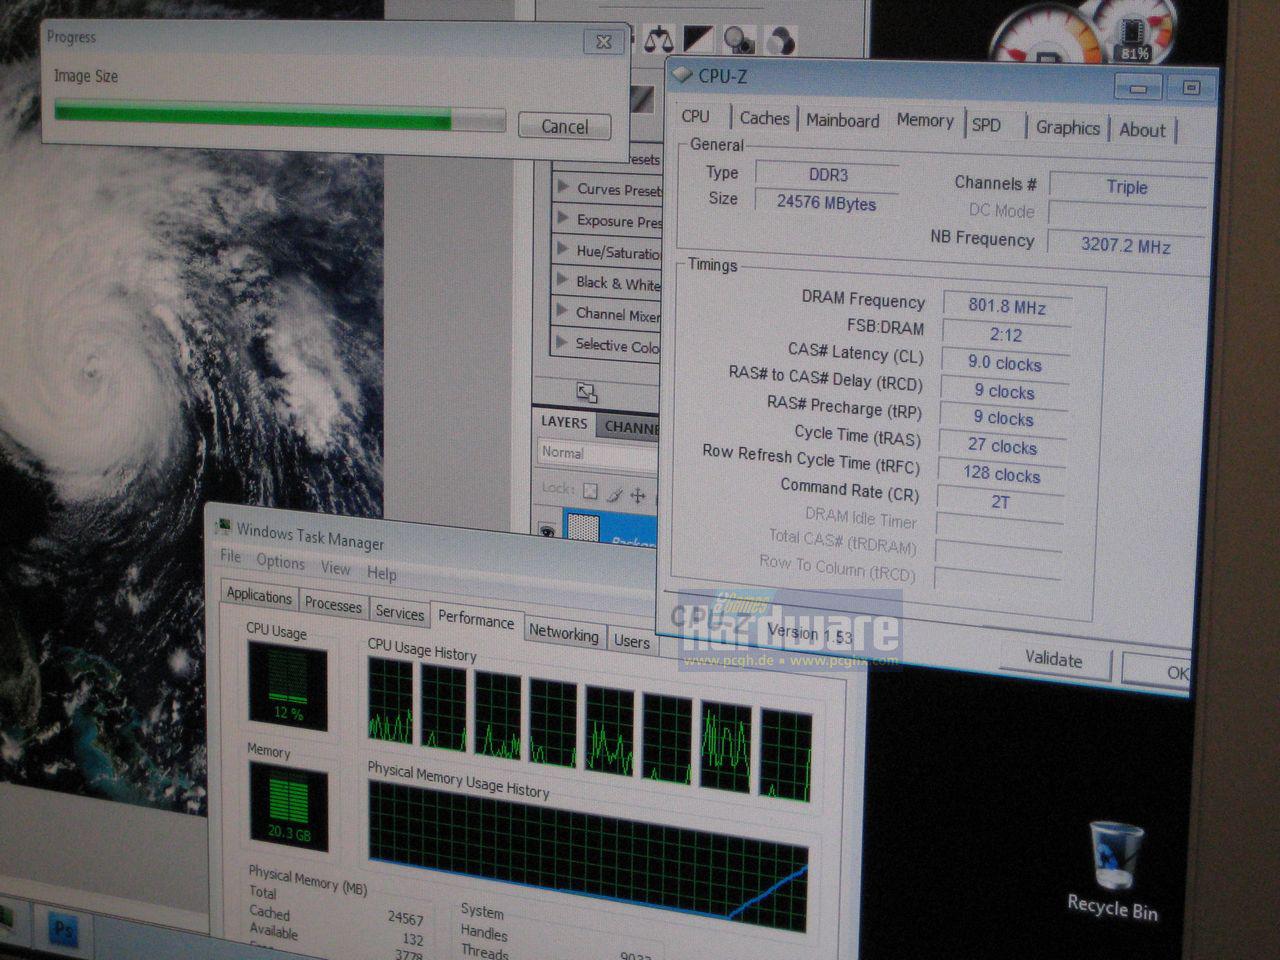Click the 24576 MBytes size field
This screenshot has width=1280, height=960.
click(826, 203)
